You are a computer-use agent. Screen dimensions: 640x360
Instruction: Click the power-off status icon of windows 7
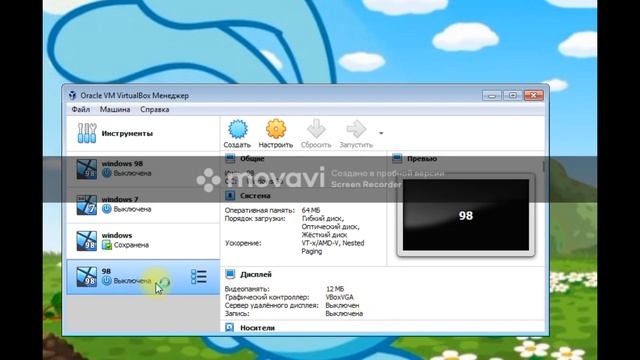coord(107,209)
